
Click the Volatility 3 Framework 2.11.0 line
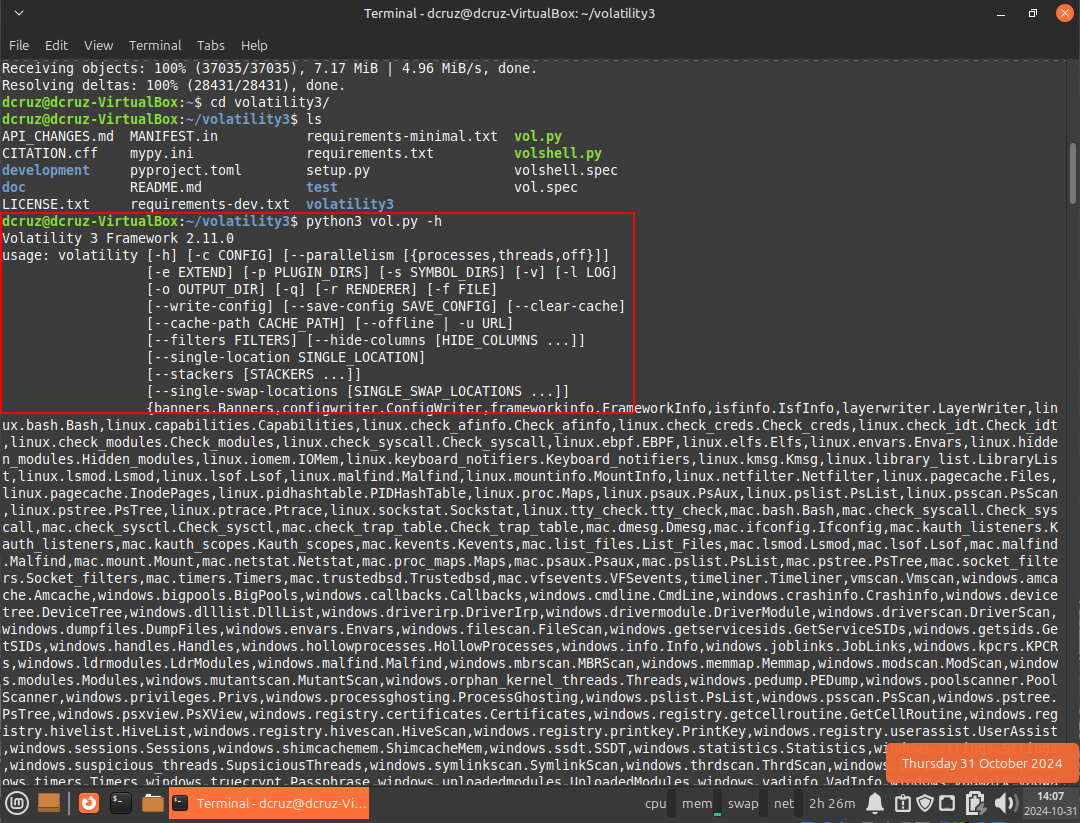click(118, 238)
